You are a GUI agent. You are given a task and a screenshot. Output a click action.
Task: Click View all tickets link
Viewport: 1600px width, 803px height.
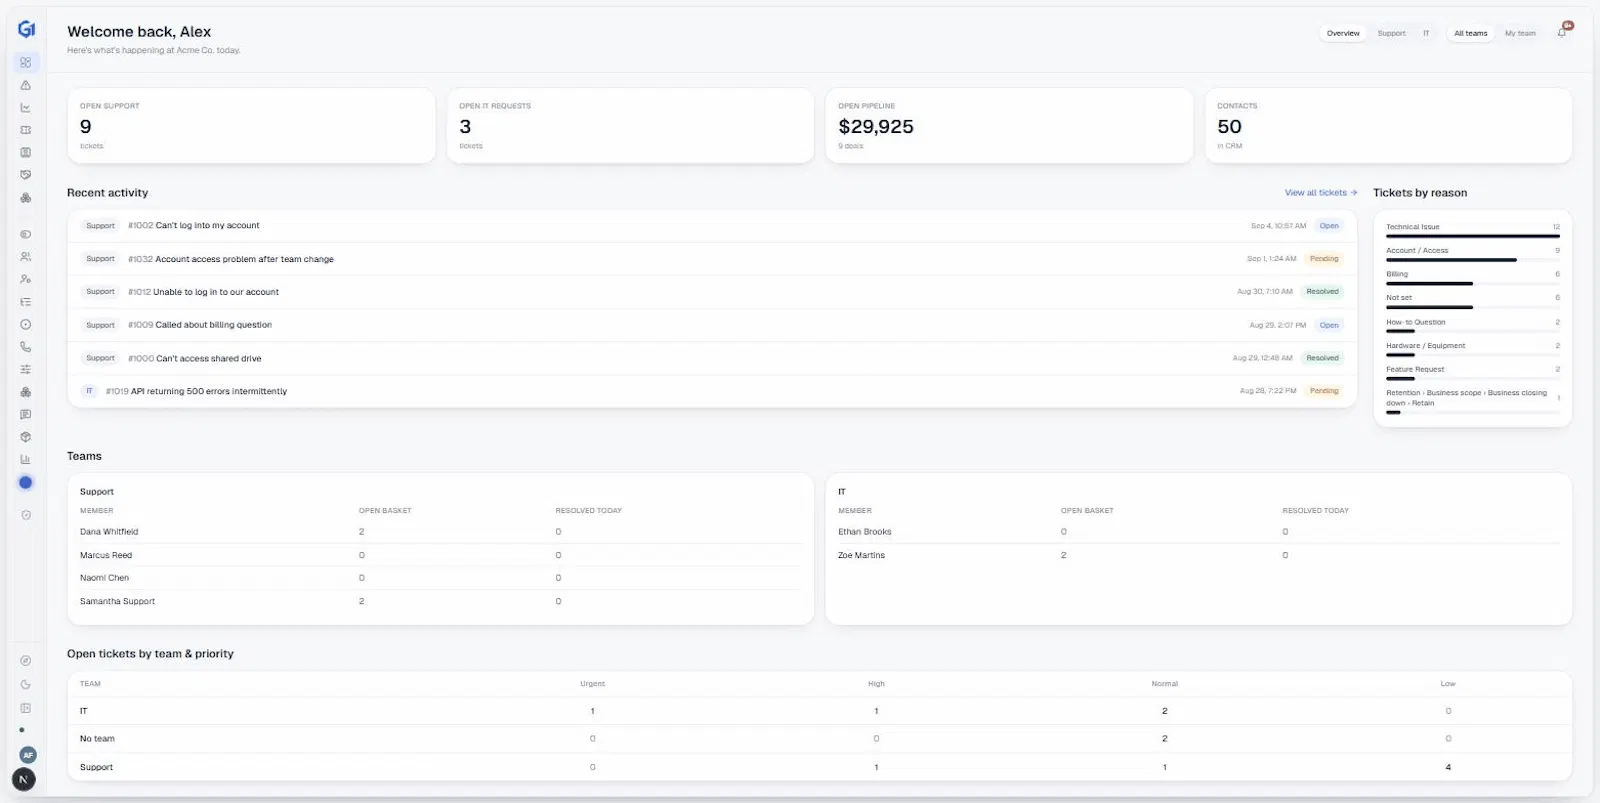(x=1321, y=193)
